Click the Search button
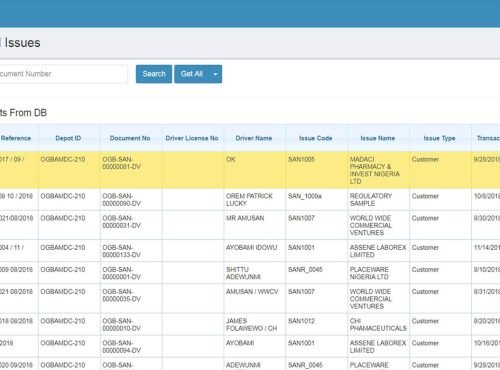This screenshot has width=500, height=370. 154,74
